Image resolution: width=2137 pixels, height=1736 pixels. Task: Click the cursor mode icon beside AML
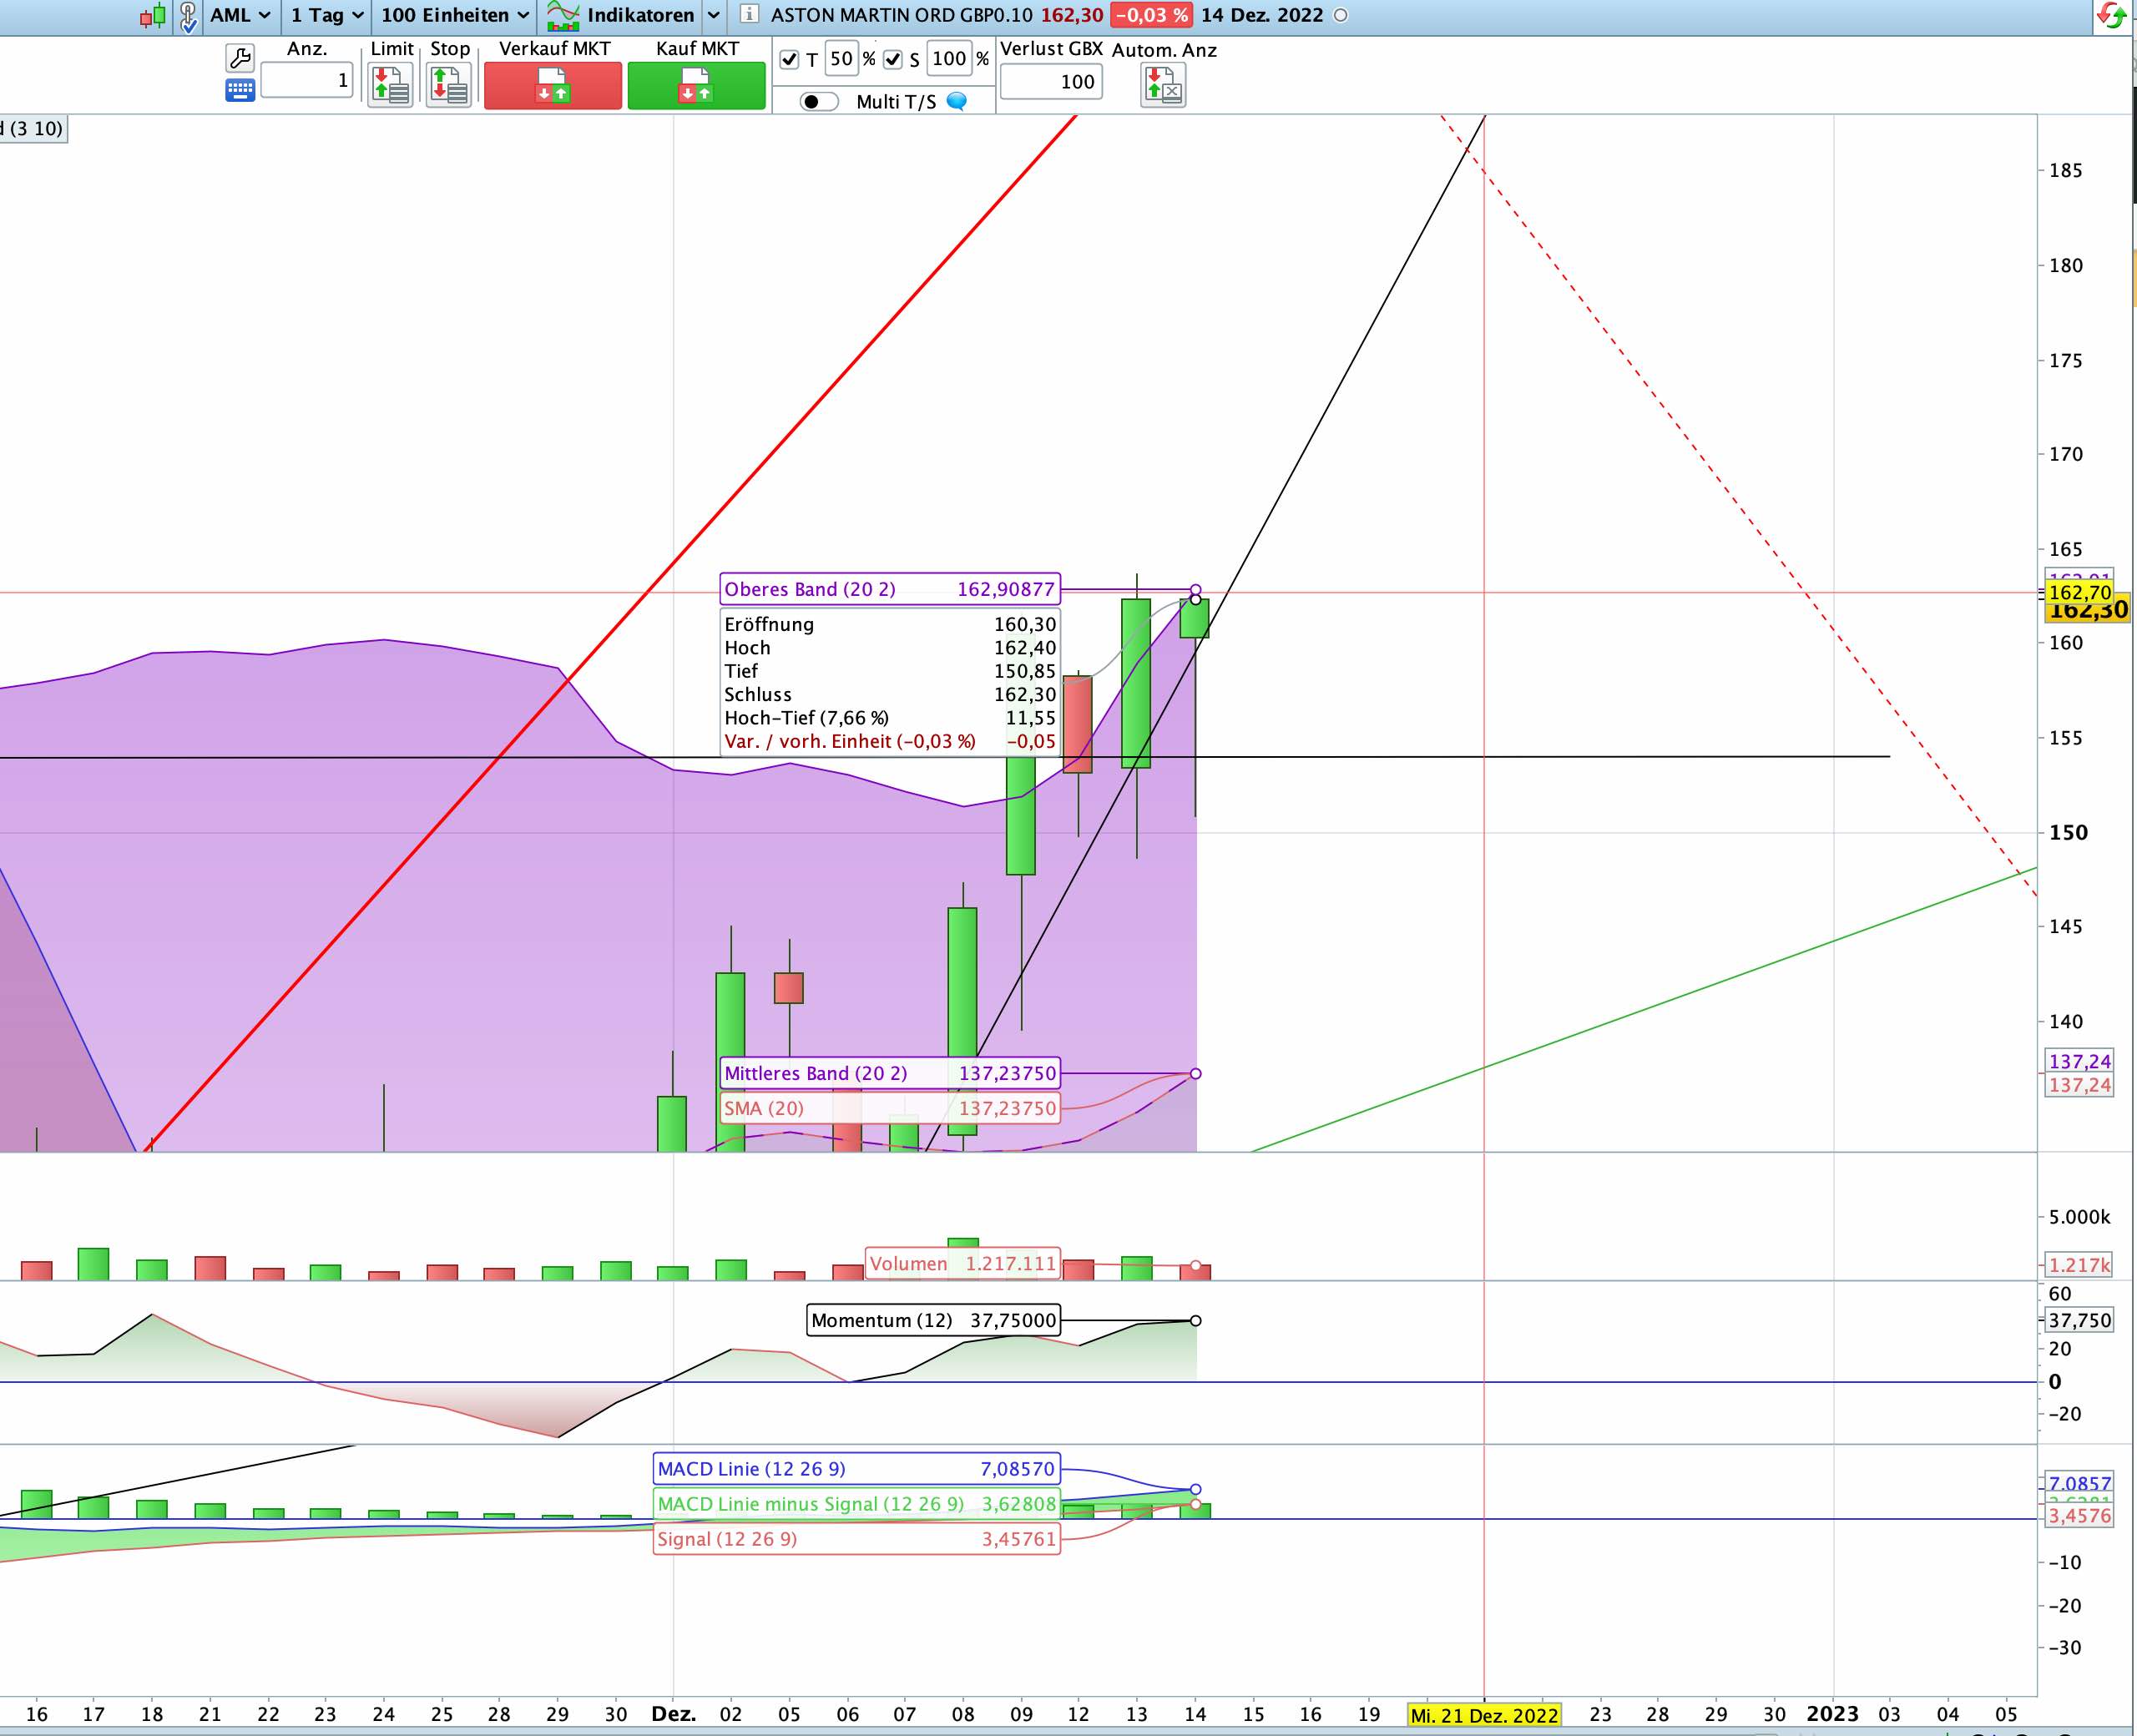tap(188, 16)
